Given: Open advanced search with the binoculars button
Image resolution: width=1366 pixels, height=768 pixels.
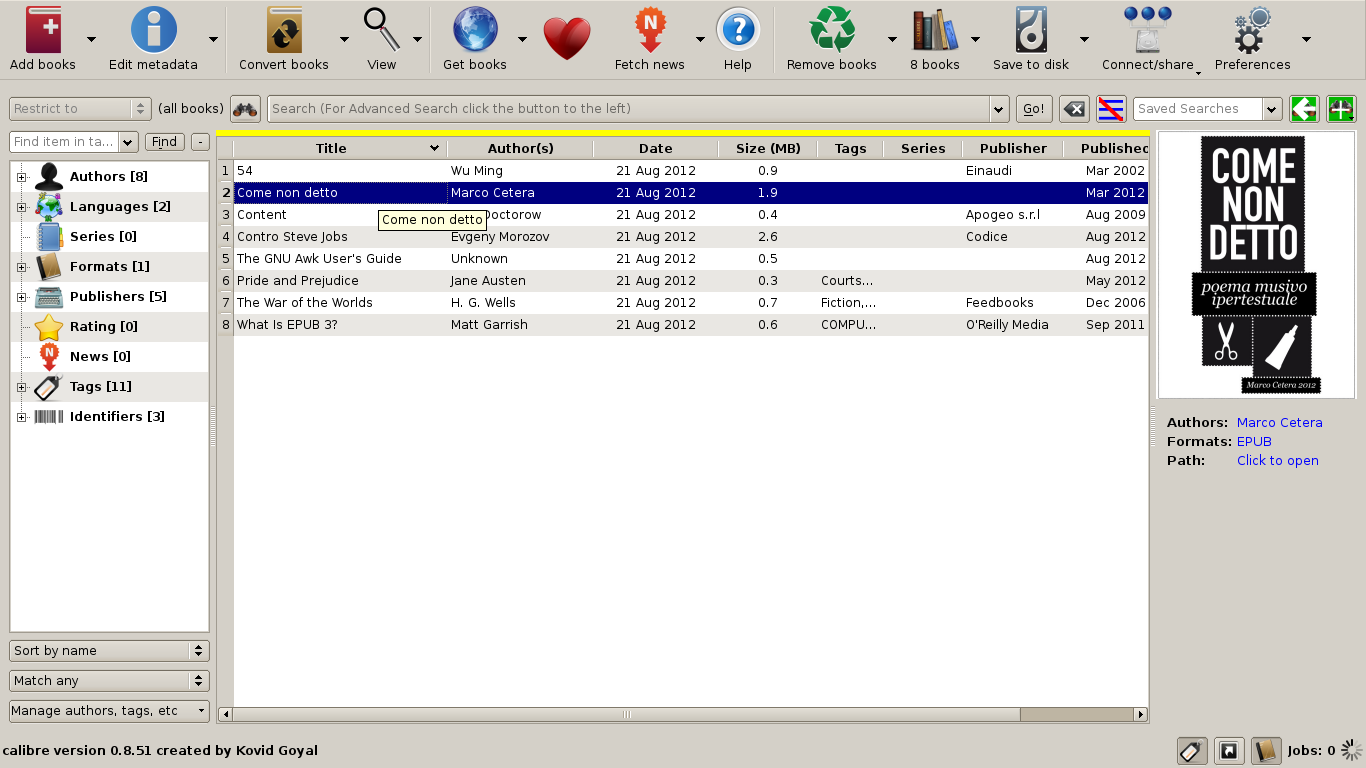Looking at the screenshot, I should (x=245, y=109).
